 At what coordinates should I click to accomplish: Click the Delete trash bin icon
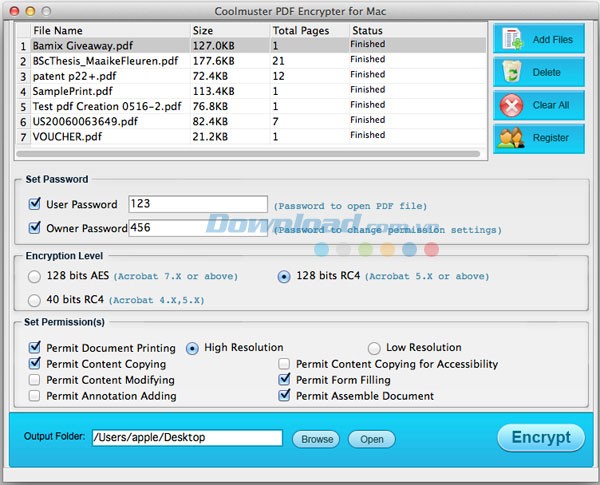pyautogui.click(x=511, y=72)
